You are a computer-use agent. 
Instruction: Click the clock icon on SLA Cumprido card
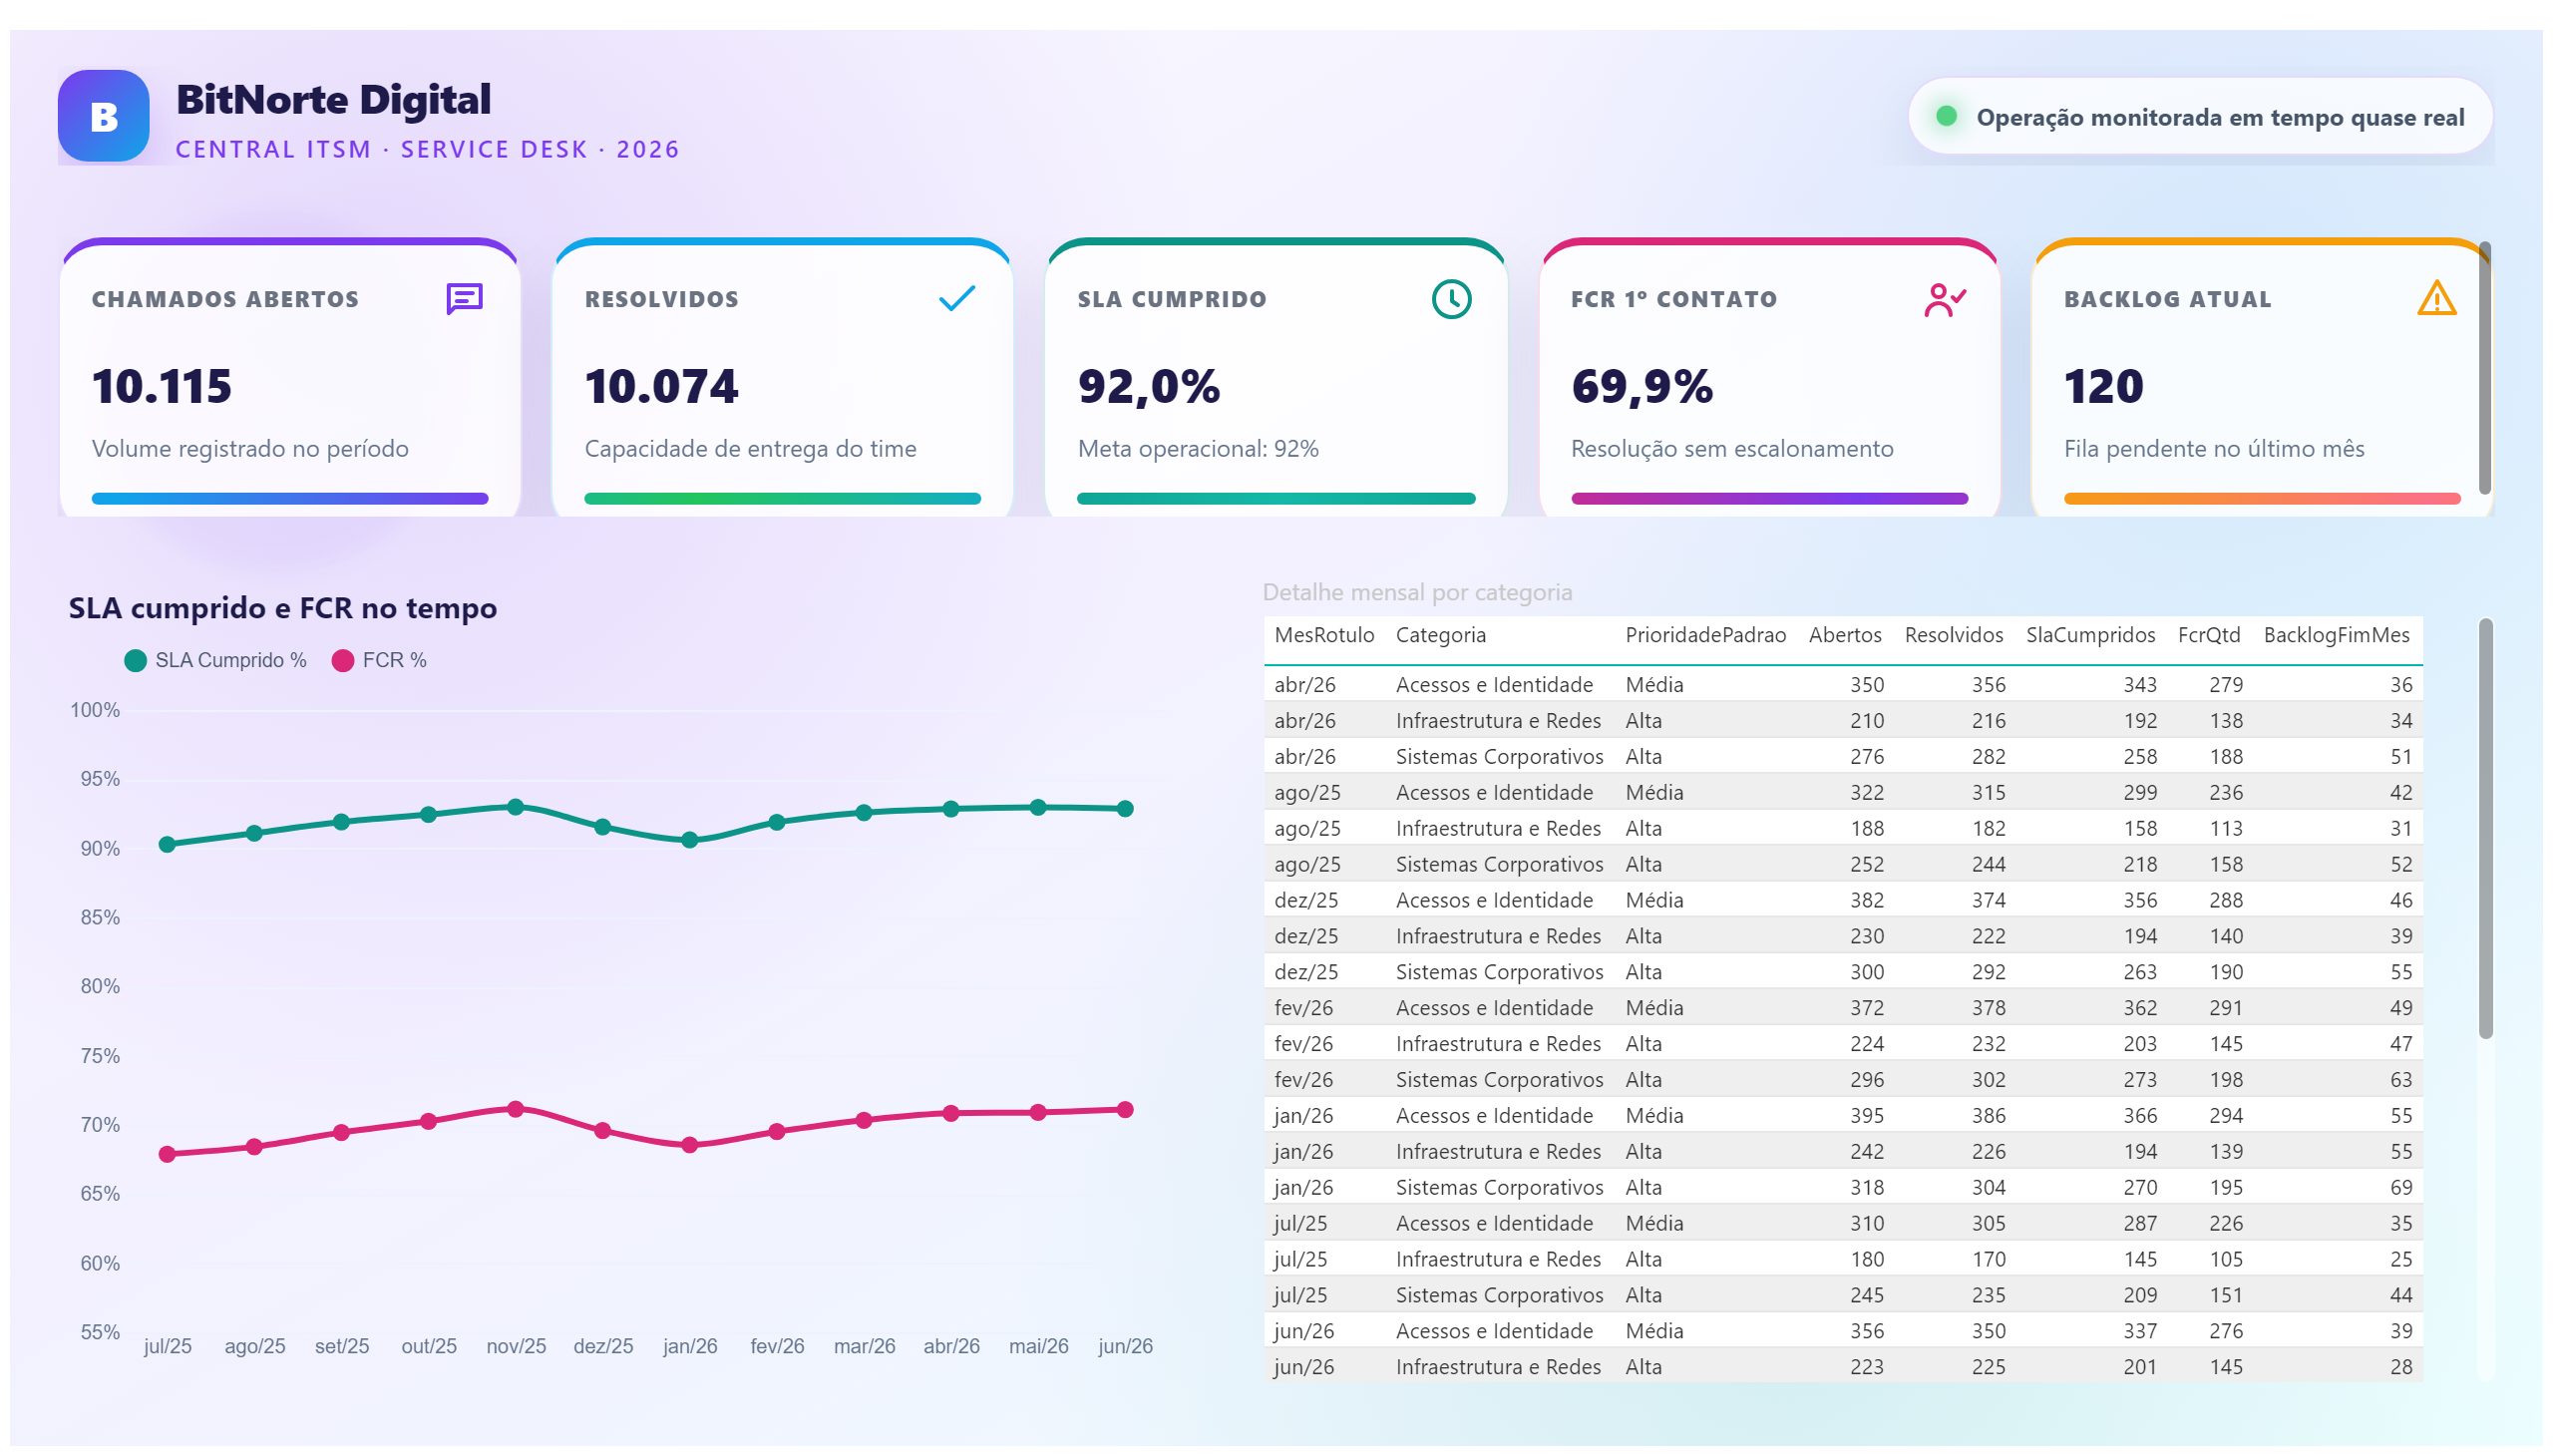(x=1450, y=299)
